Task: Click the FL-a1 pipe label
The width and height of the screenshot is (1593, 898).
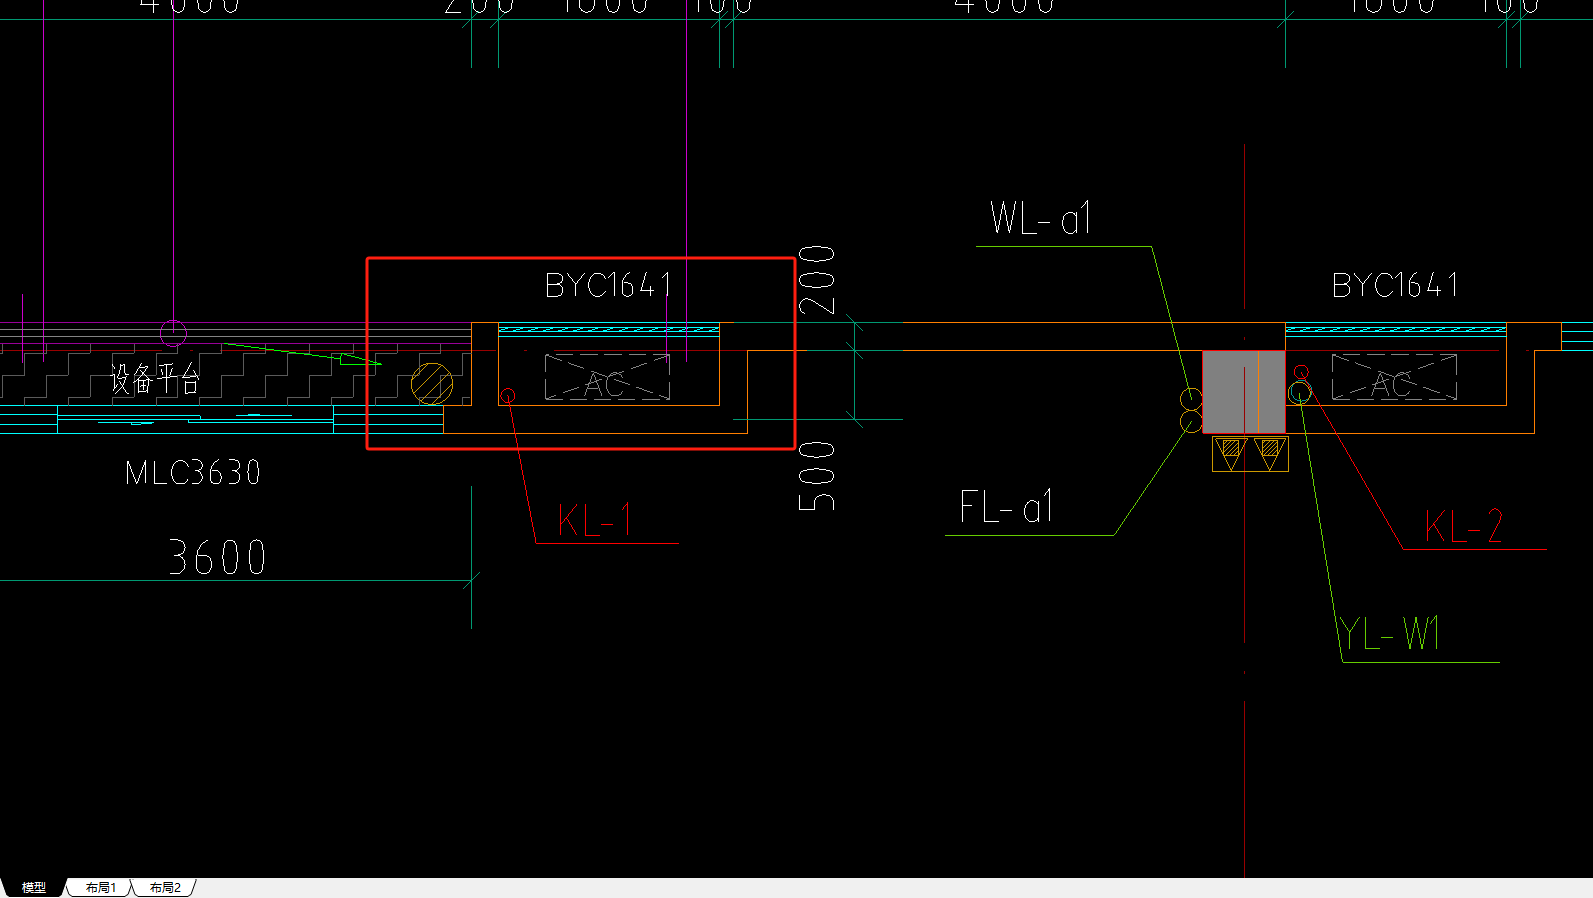Action: click(x=1006, y=507)
